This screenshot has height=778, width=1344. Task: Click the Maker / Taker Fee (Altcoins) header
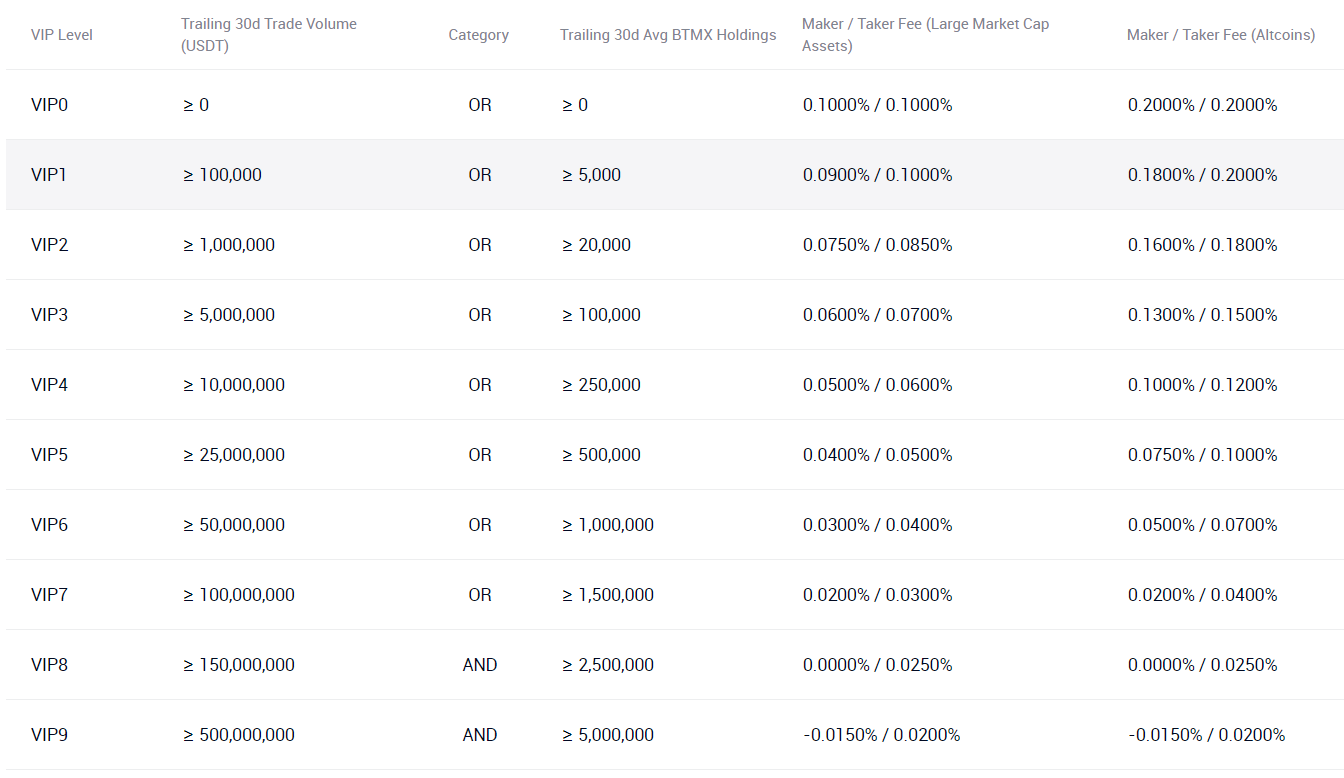1220,35
